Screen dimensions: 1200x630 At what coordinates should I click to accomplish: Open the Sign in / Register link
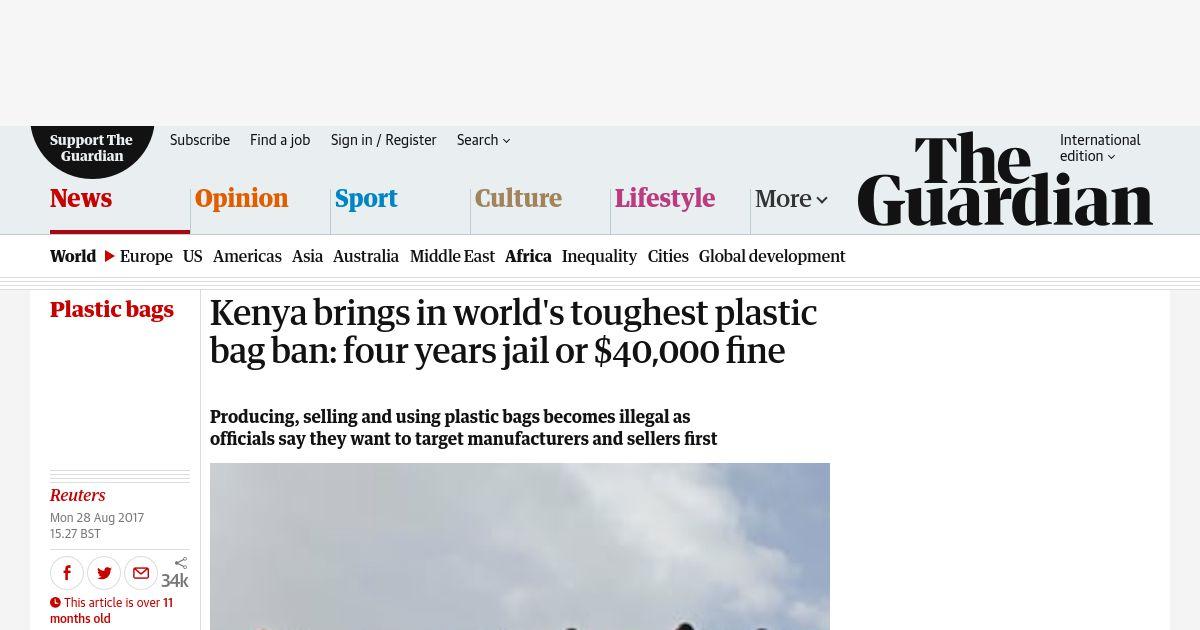383,140
